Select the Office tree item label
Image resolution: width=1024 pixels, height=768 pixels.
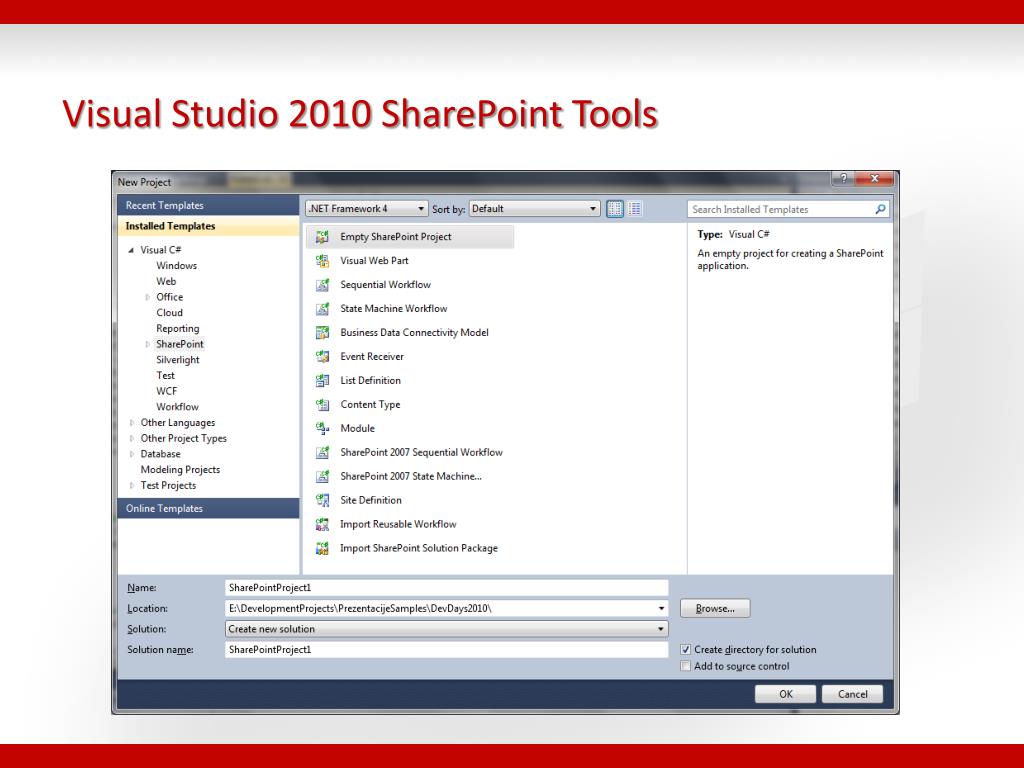click(x=169, y=297)
